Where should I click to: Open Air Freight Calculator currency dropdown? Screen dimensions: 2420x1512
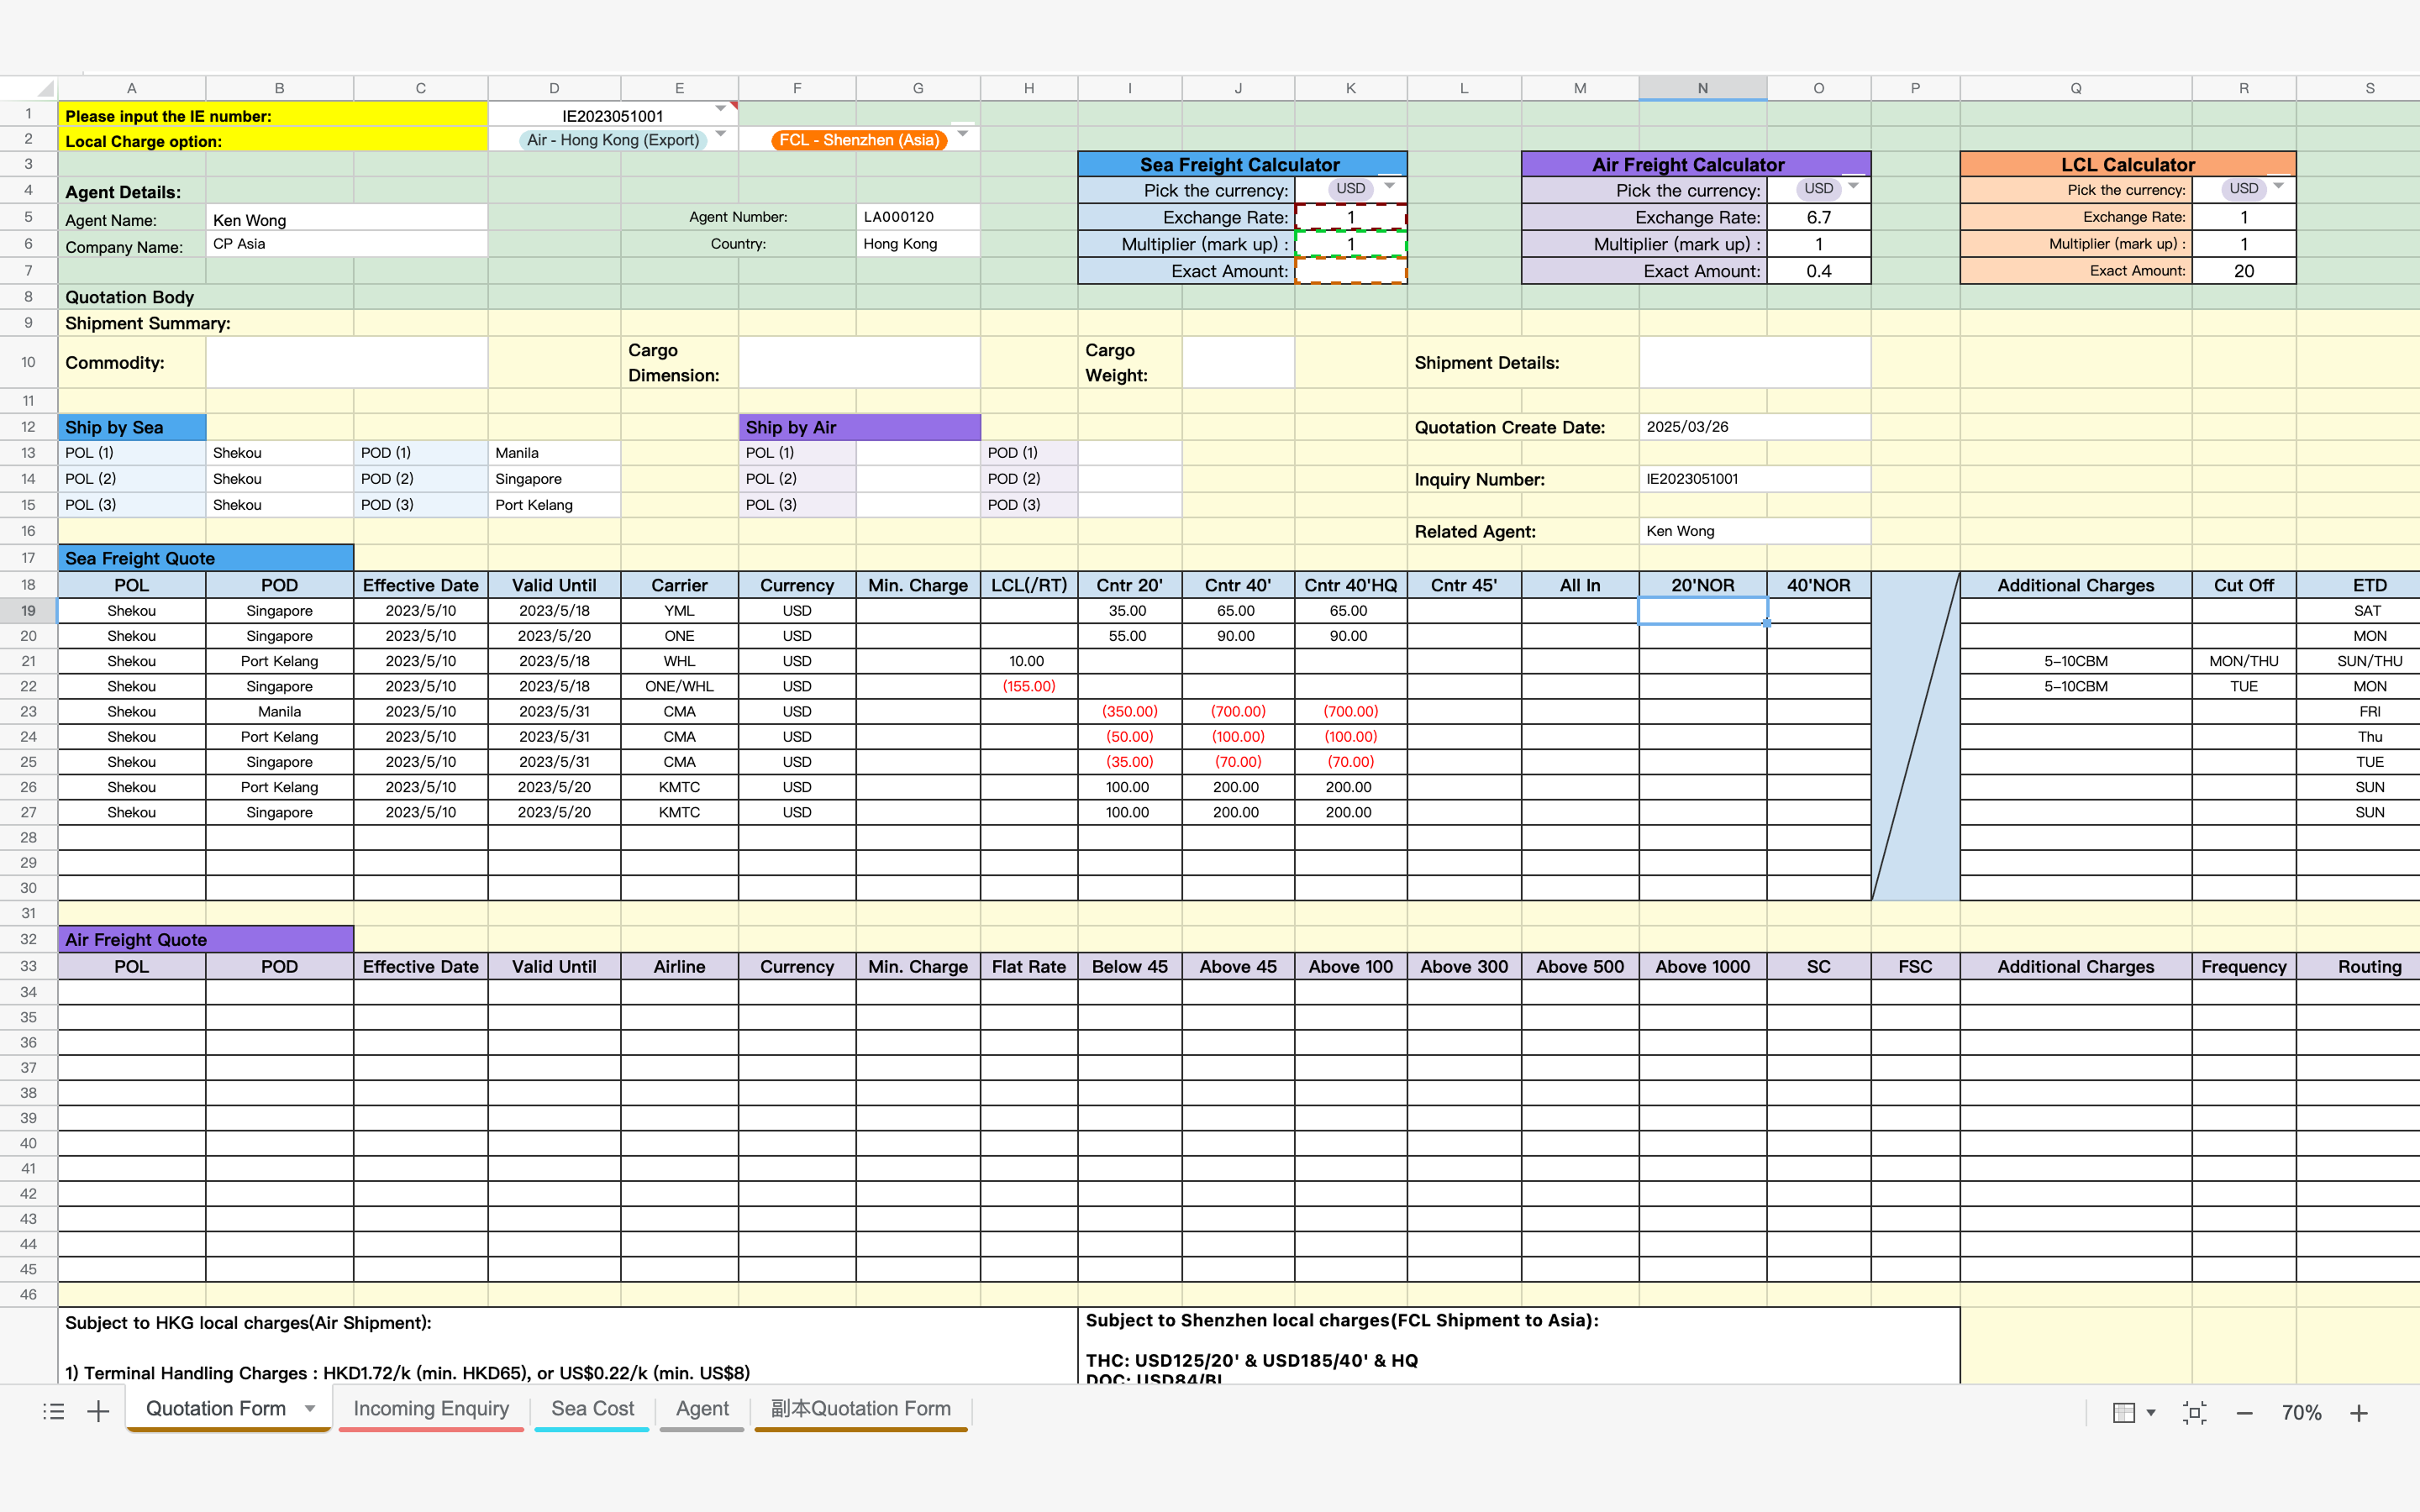point(1853,187)
